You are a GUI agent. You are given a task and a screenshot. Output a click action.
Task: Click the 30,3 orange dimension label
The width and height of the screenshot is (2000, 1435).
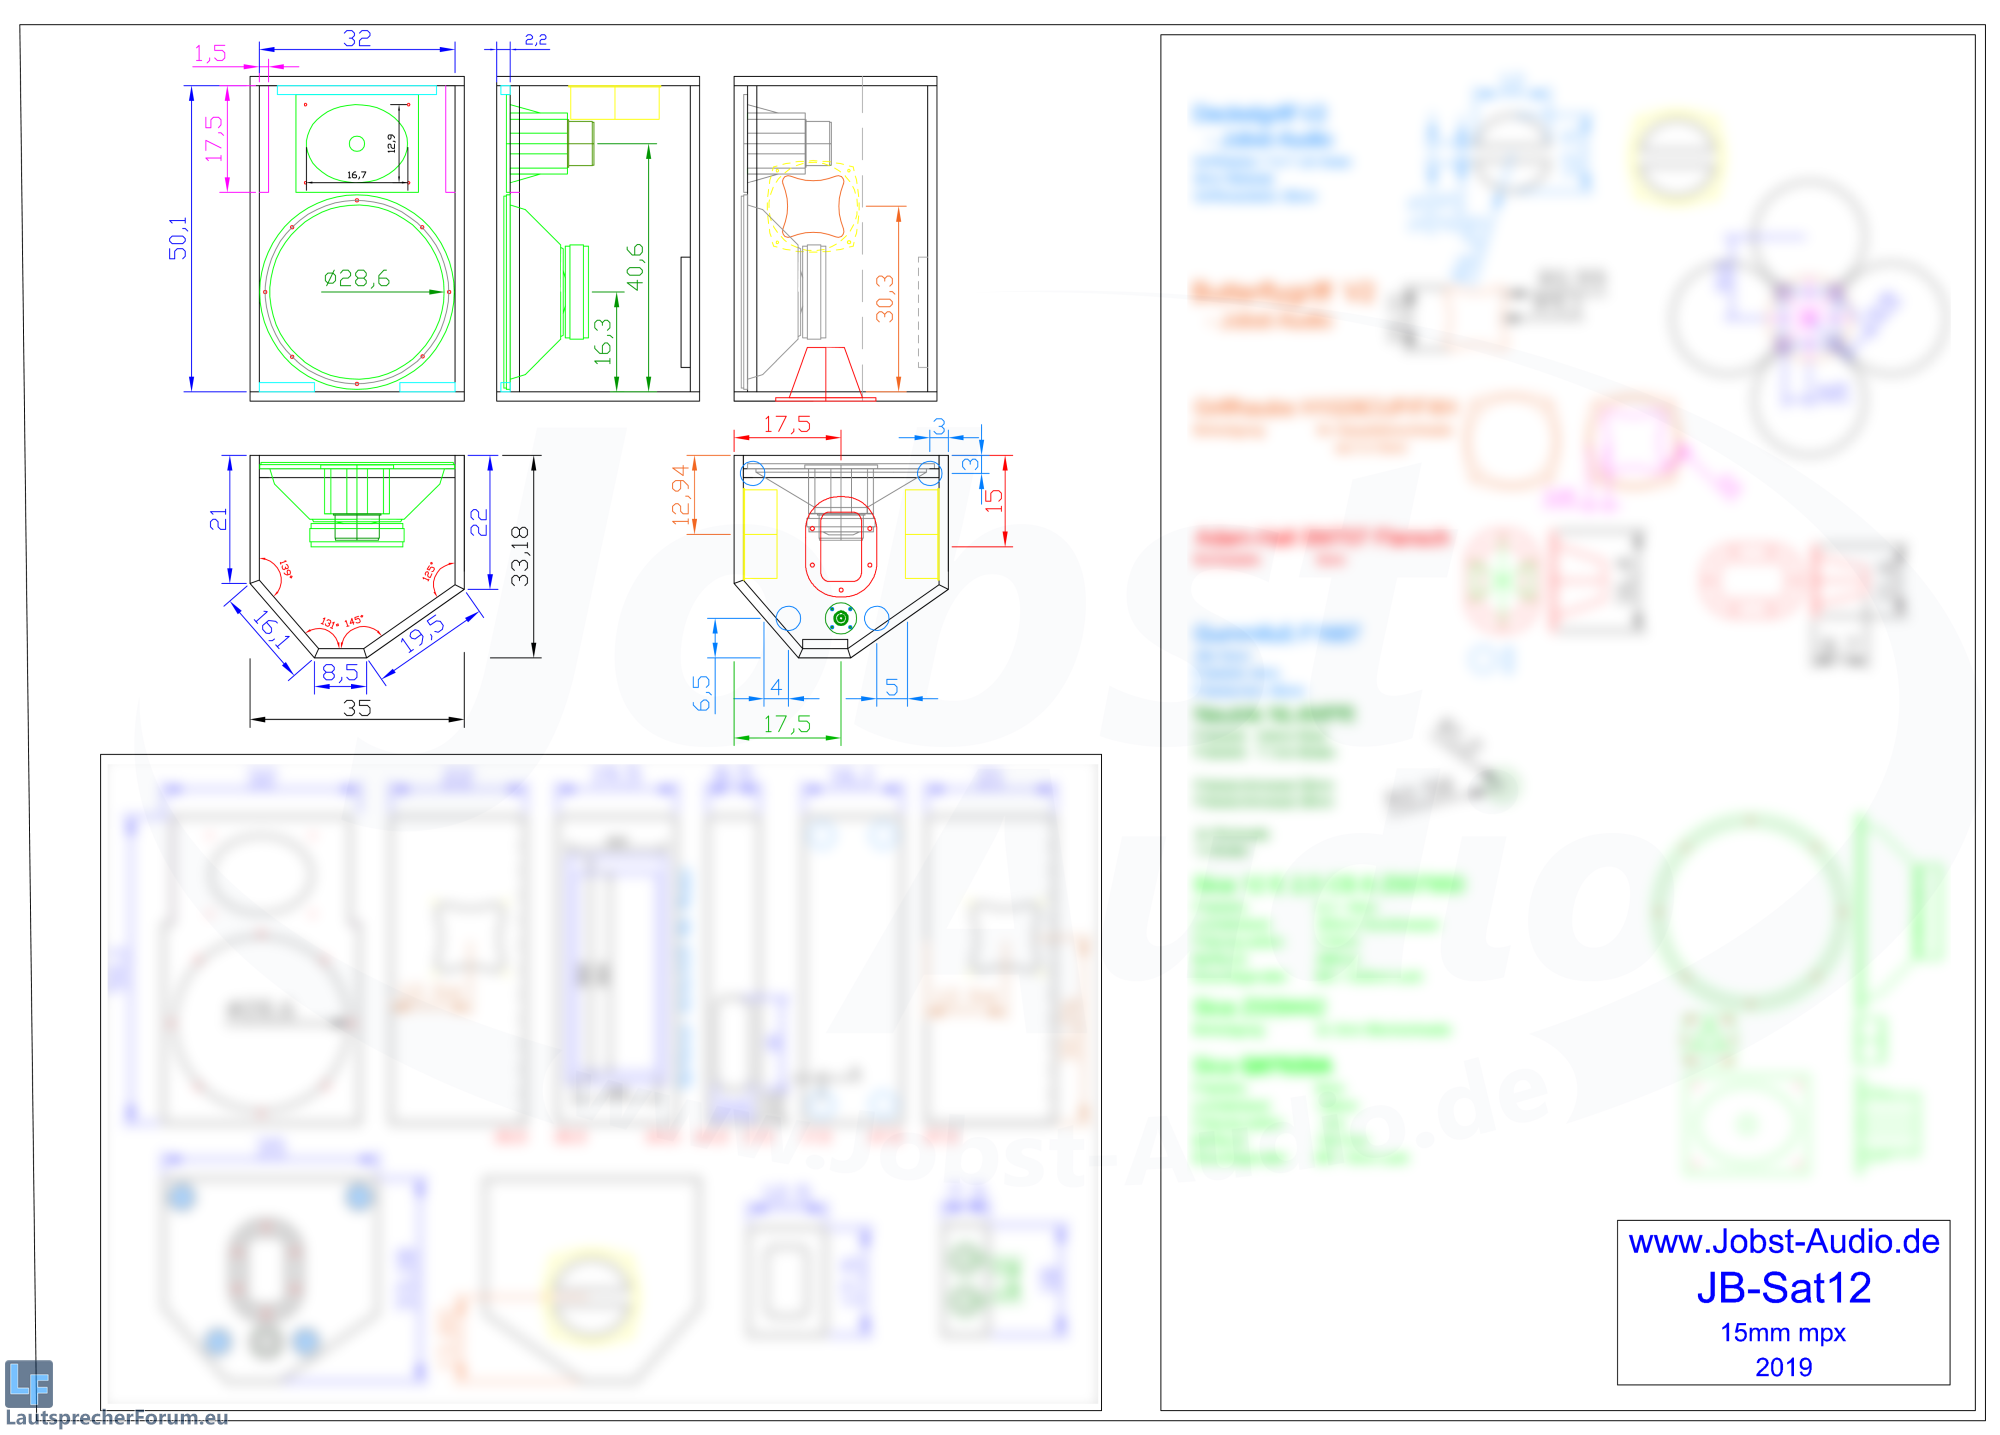885,299
